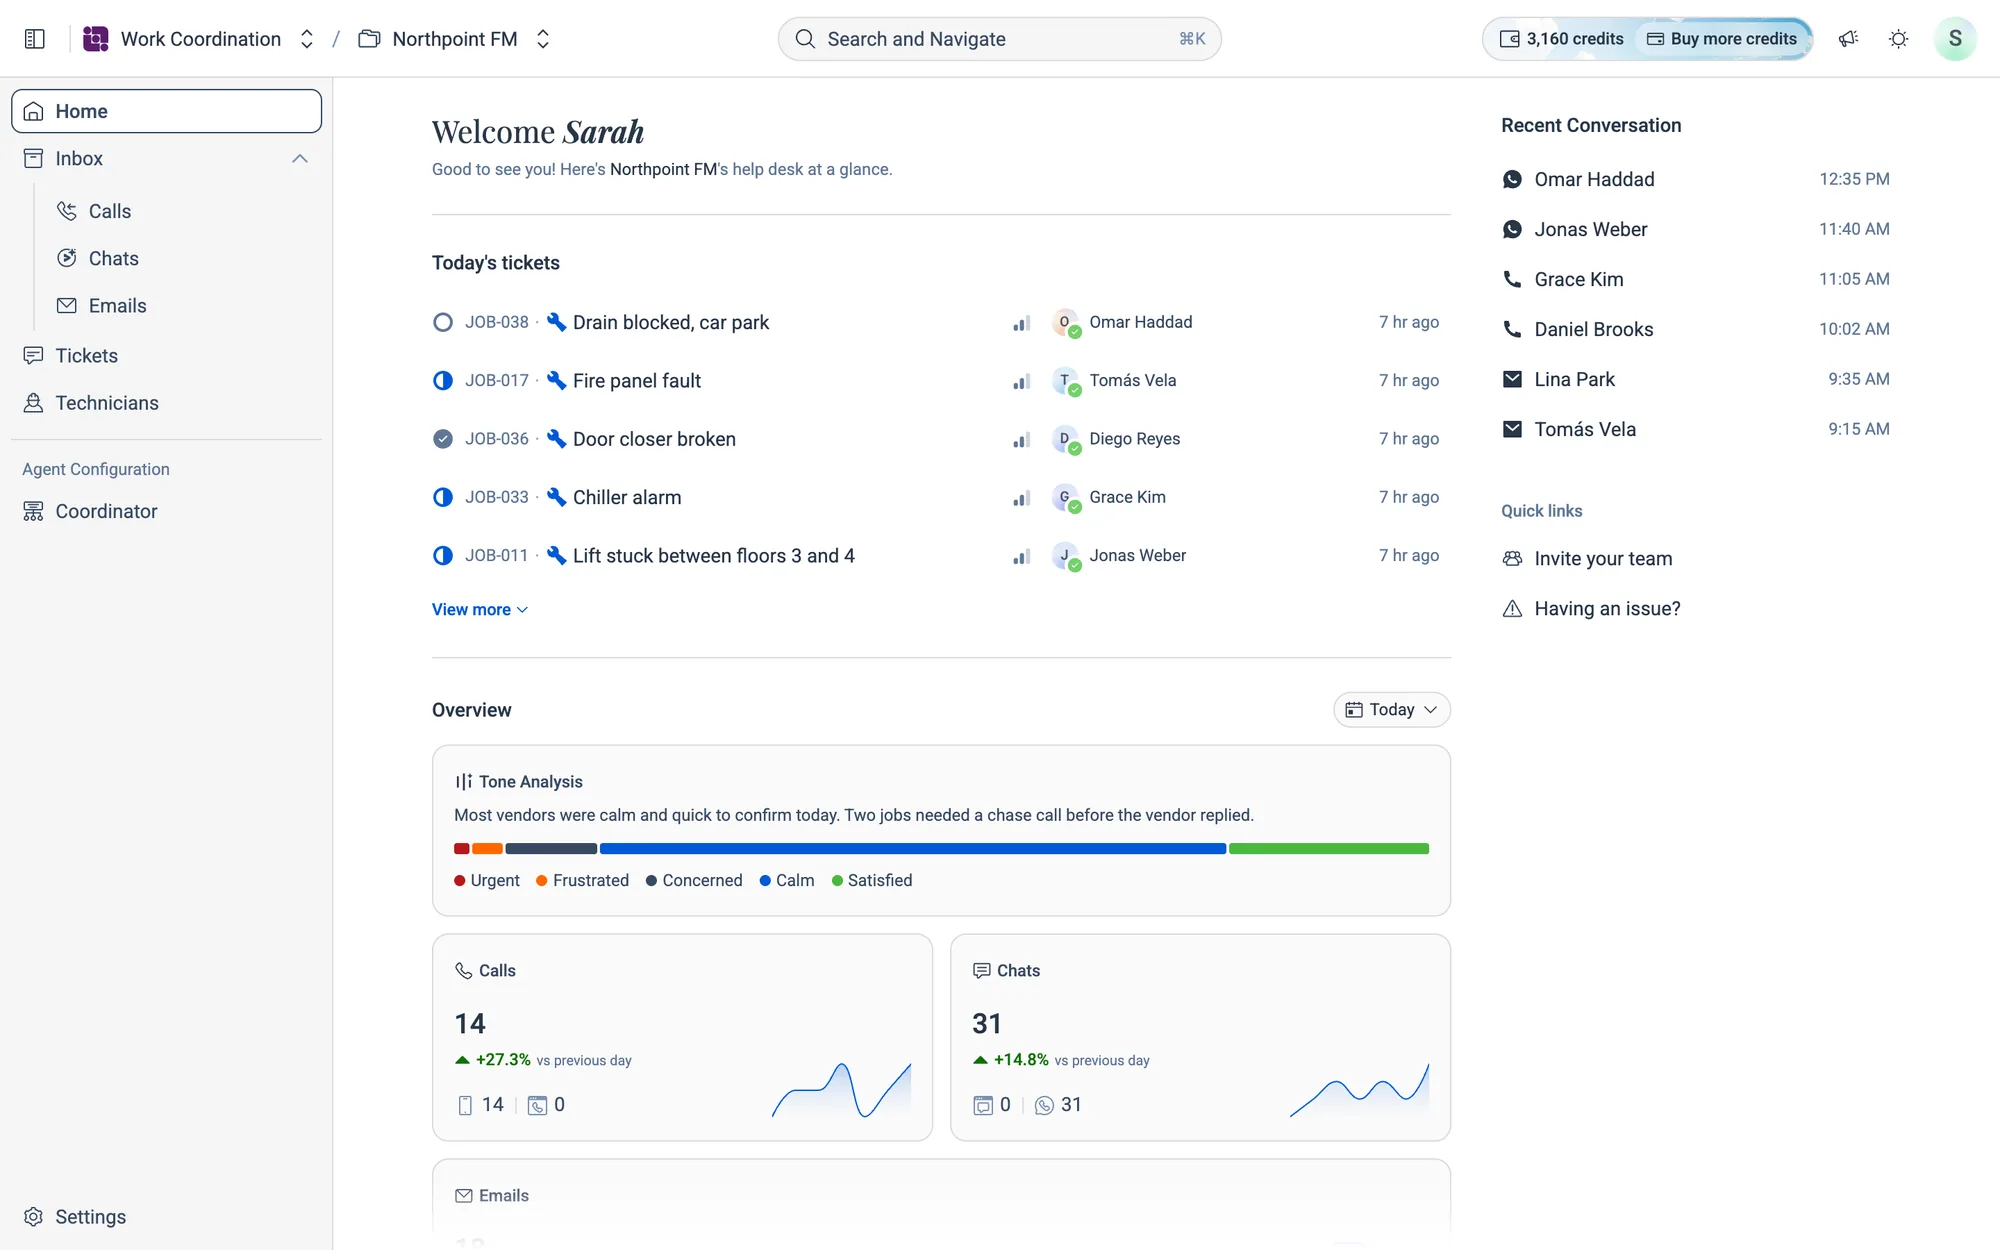Open announcements megaphone icon

(x=1848, y=39)
